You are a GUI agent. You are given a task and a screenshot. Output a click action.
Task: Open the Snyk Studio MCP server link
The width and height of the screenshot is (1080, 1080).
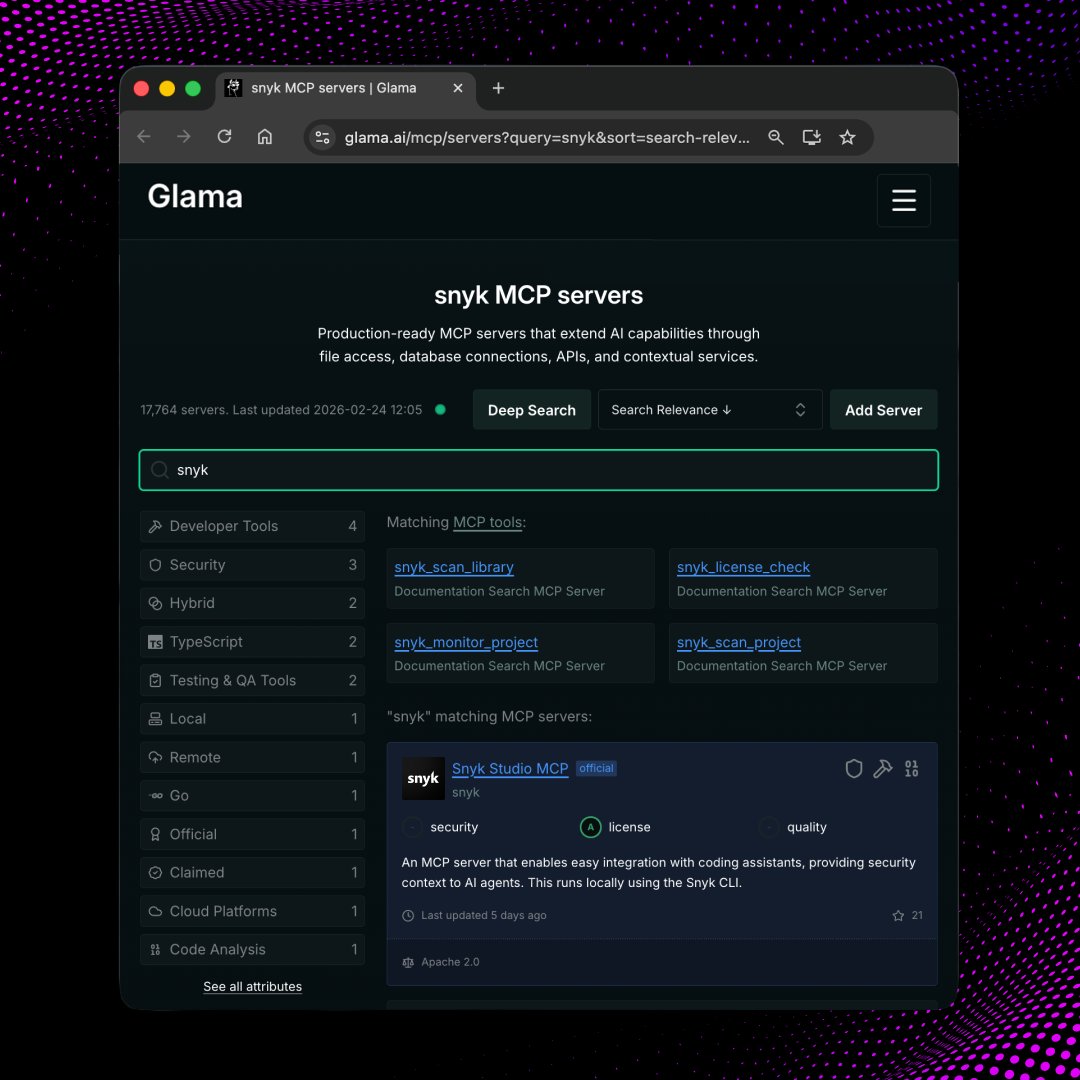click(510, 769)
